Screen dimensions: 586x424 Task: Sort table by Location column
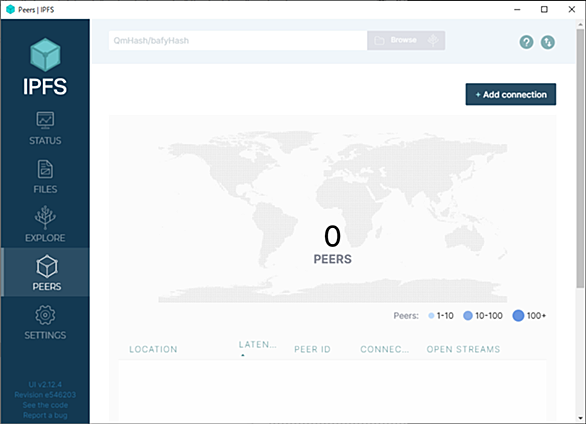tap(153, 349)
